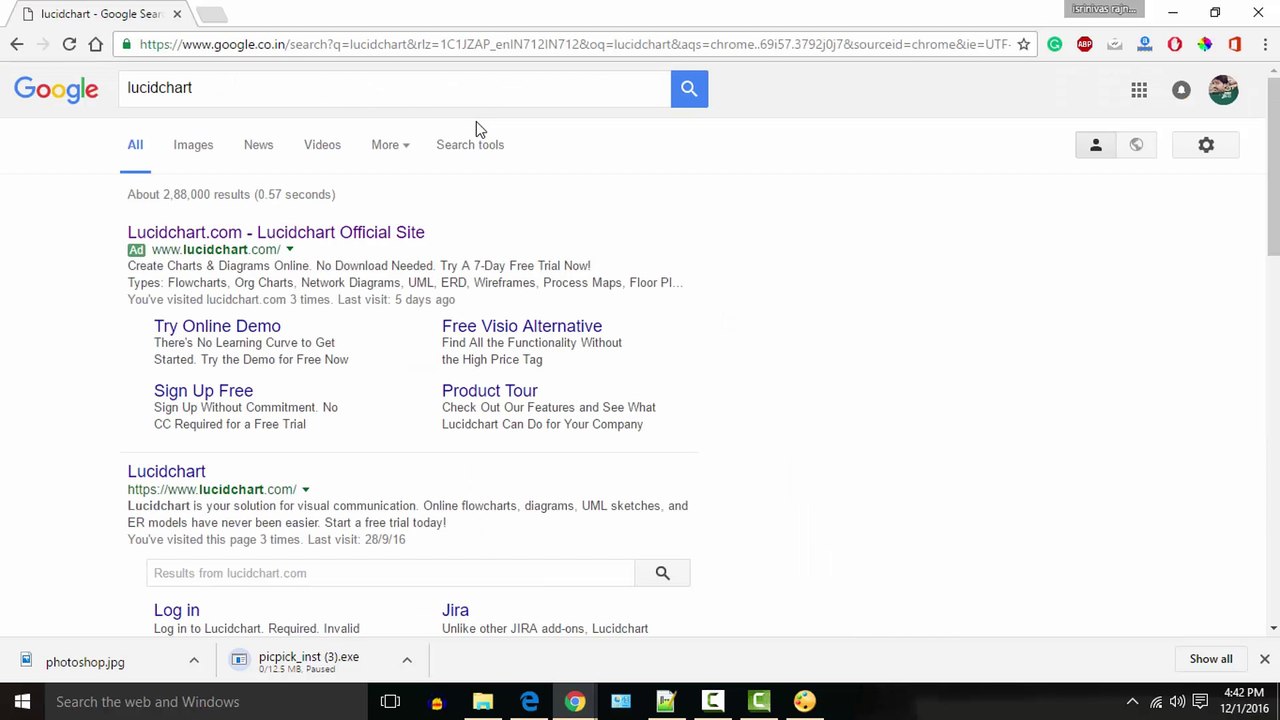Close the lucidchart browser tab
The height and width of the screenshot is (720, 1280).
click(x=177, y=14)
